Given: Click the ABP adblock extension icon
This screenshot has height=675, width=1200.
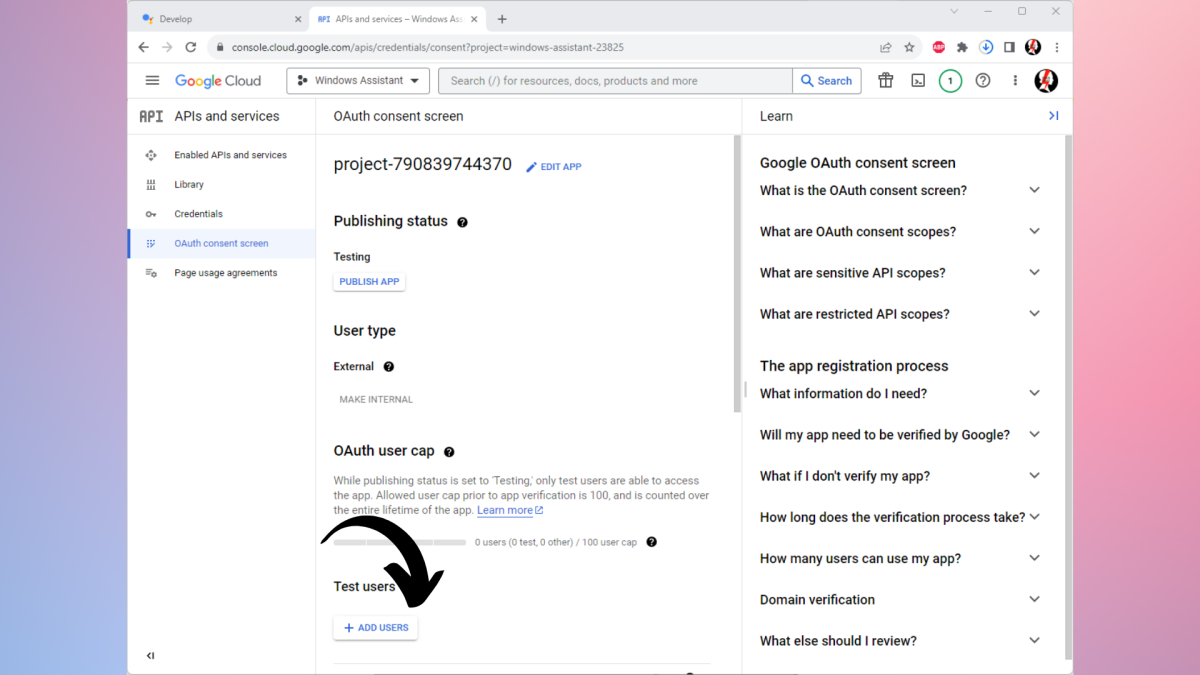Looking at the screenshot, I should coord(939,47).
